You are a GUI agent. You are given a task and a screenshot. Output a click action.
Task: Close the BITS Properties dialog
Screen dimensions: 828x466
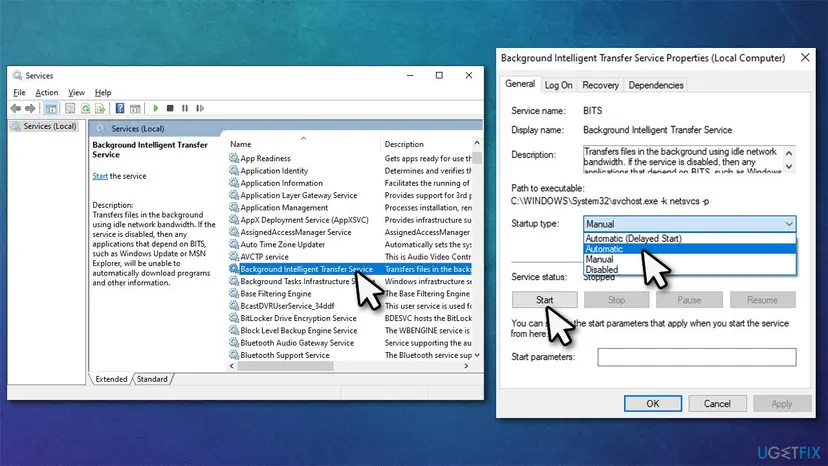tap(805, 58)
